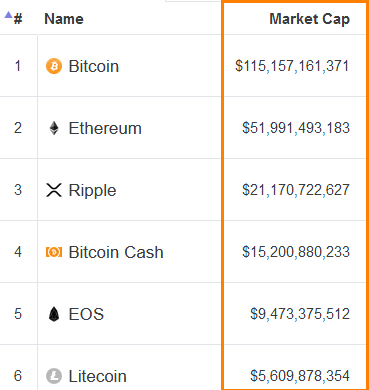Toggle rank sort arrow beside # header

(x=8, y=14)
